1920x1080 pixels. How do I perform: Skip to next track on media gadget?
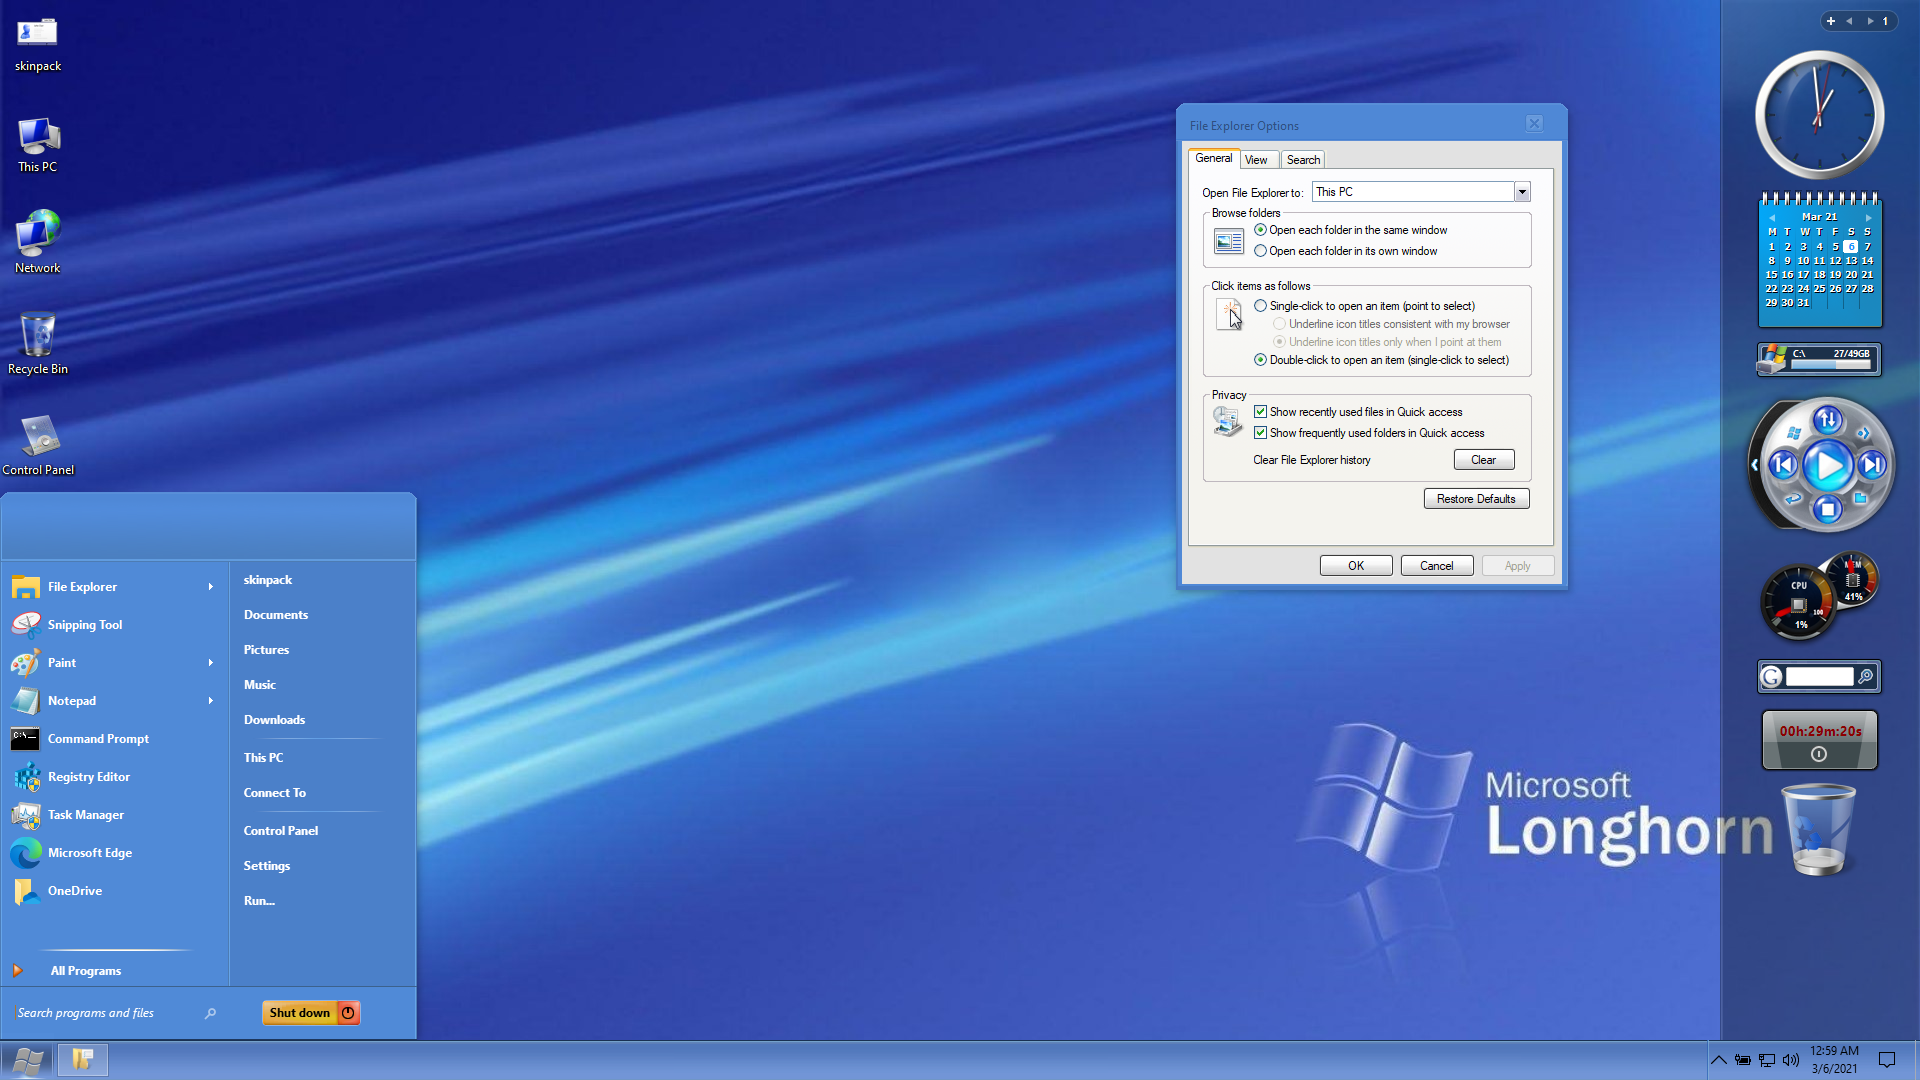point(1872,465)
